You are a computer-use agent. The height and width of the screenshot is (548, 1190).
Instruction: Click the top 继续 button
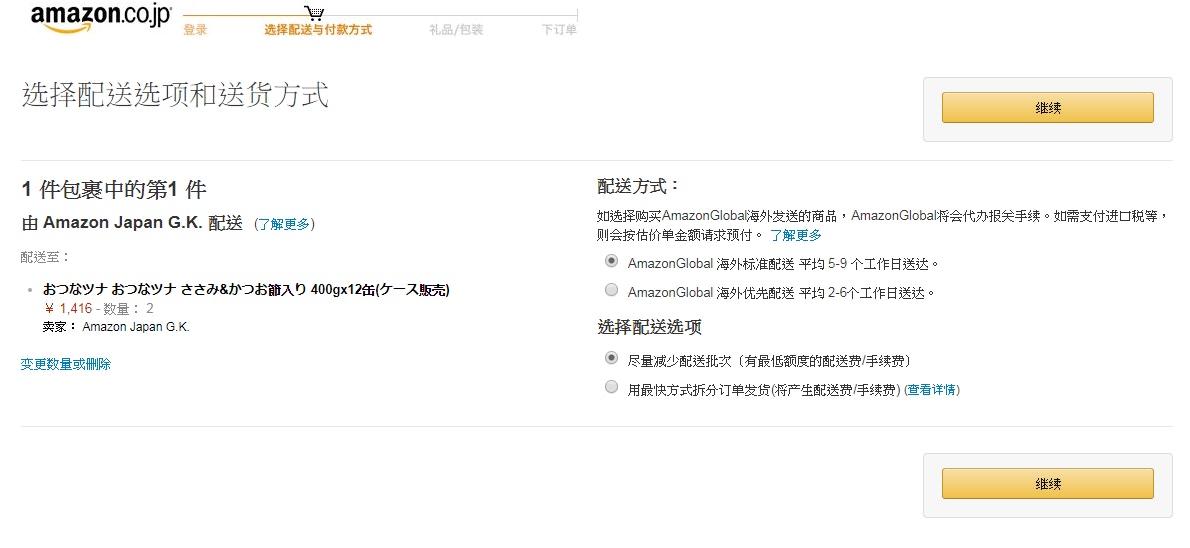(1047, 108)
